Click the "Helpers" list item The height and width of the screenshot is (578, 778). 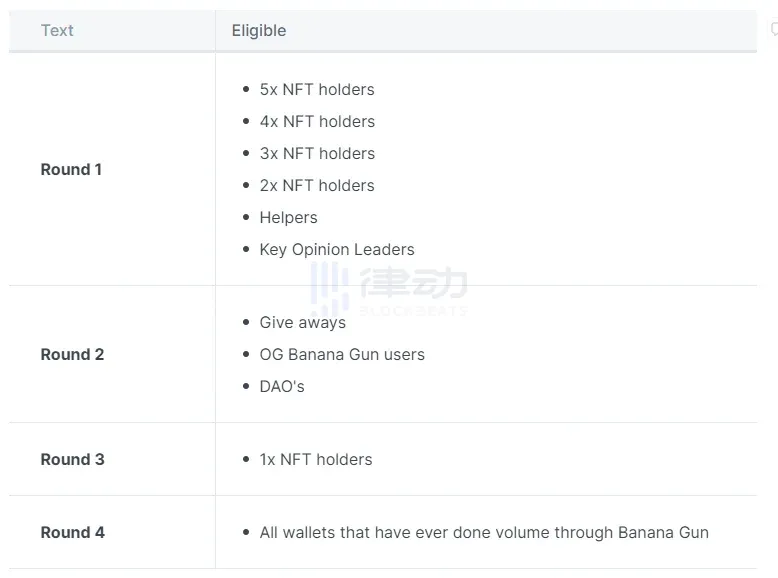click(288, 217)
